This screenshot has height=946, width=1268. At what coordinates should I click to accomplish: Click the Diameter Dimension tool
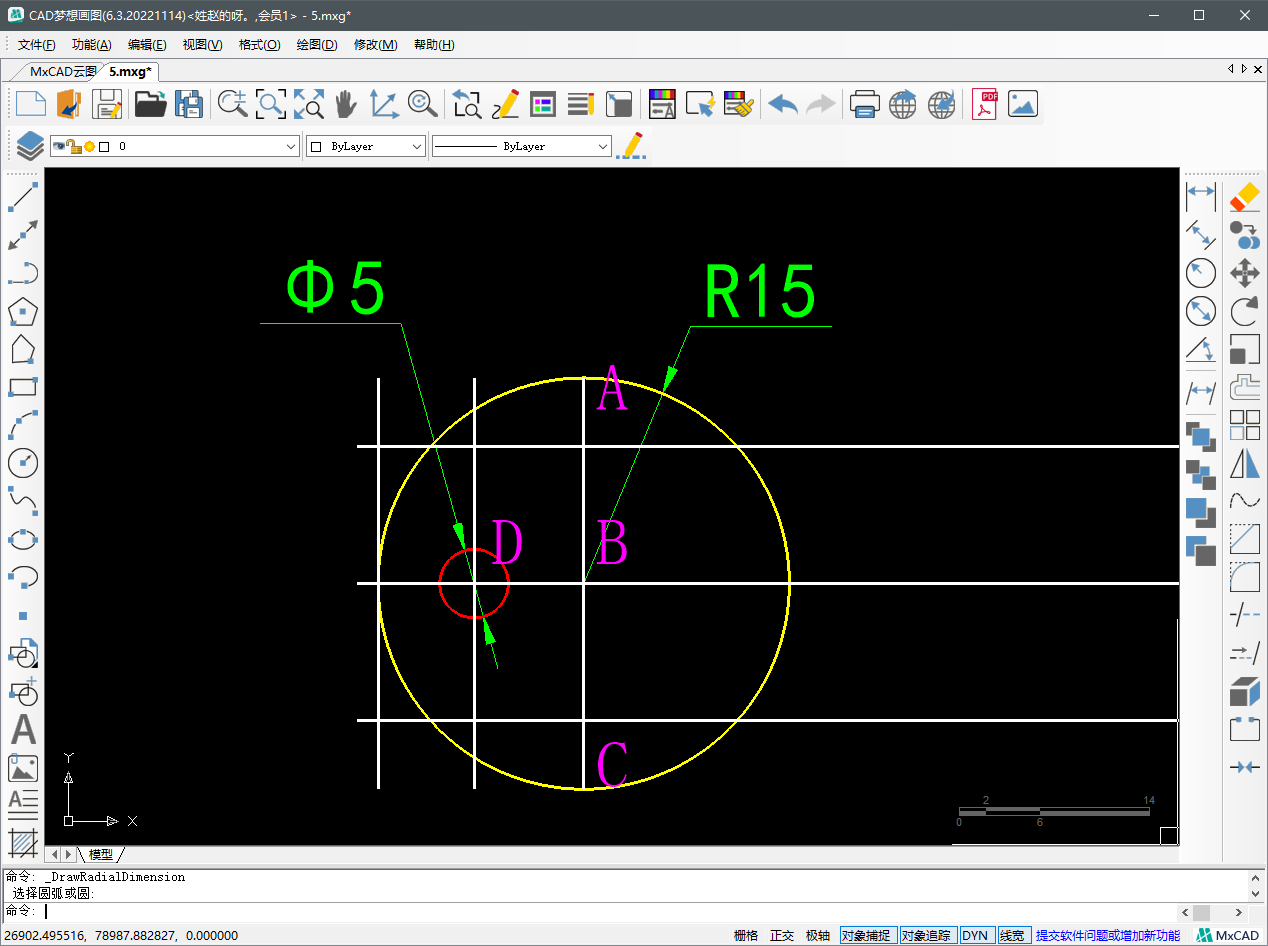1200,311
